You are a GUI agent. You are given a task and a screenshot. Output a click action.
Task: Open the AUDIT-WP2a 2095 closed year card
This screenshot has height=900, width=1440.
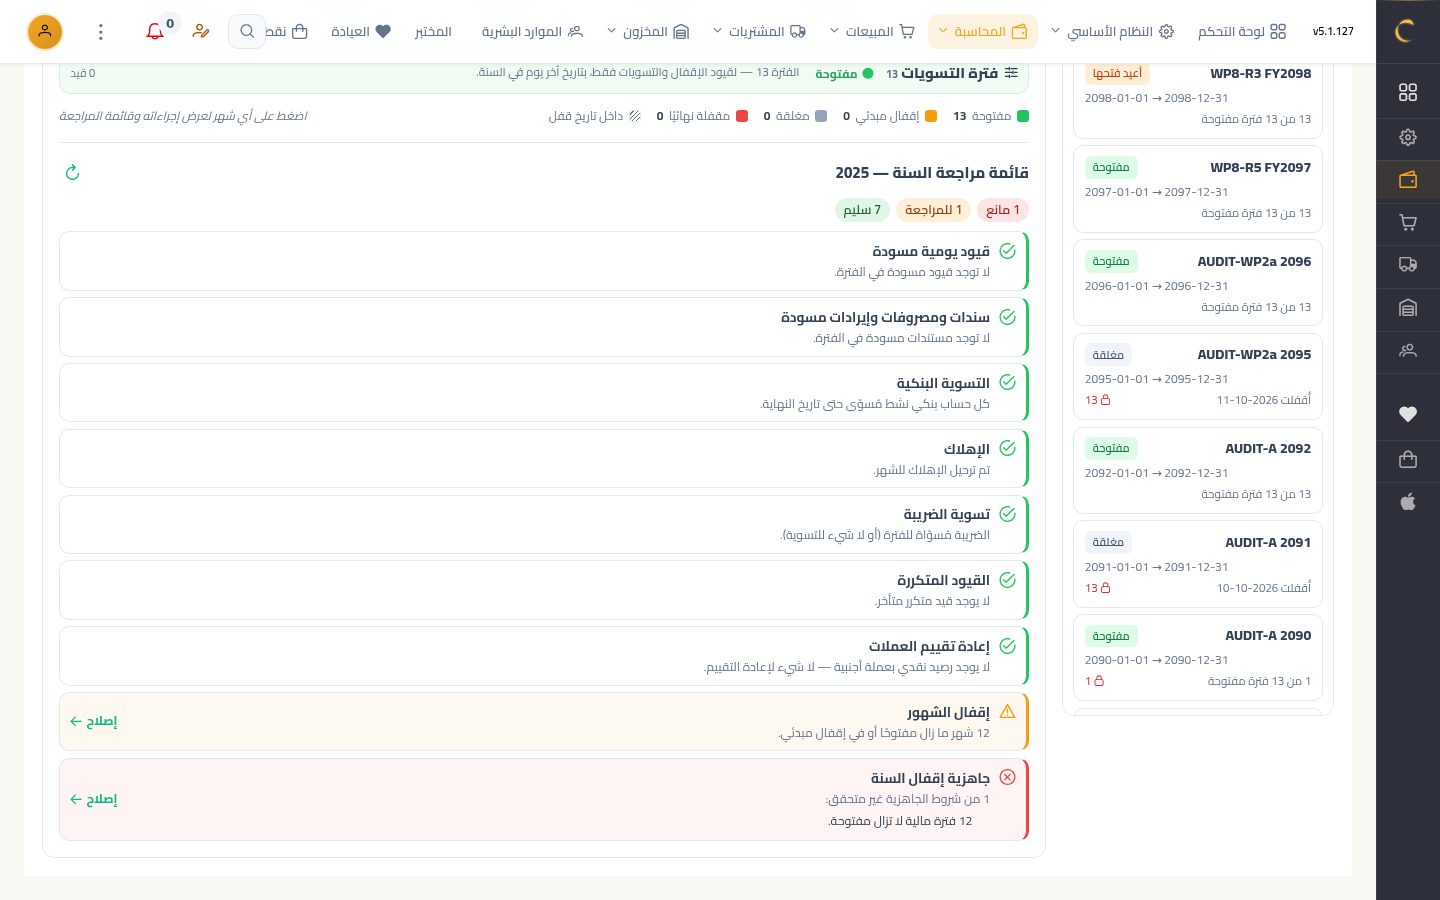[x=1198, y=377]
